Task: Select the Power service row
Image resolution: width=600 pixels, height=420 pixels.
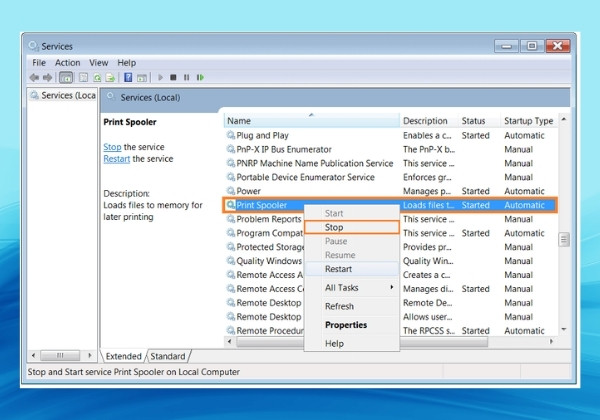Action: point(390,190)
